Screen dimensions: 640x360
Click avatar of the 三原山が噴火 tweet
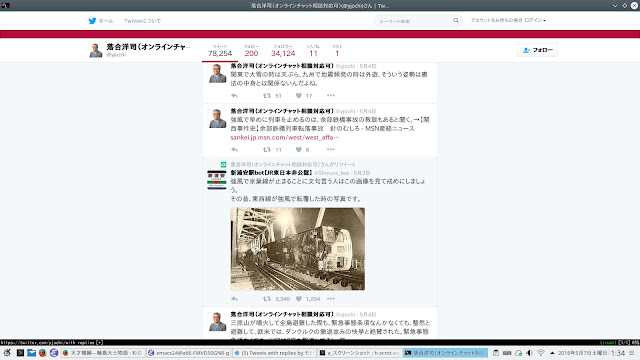click(217, 322)
